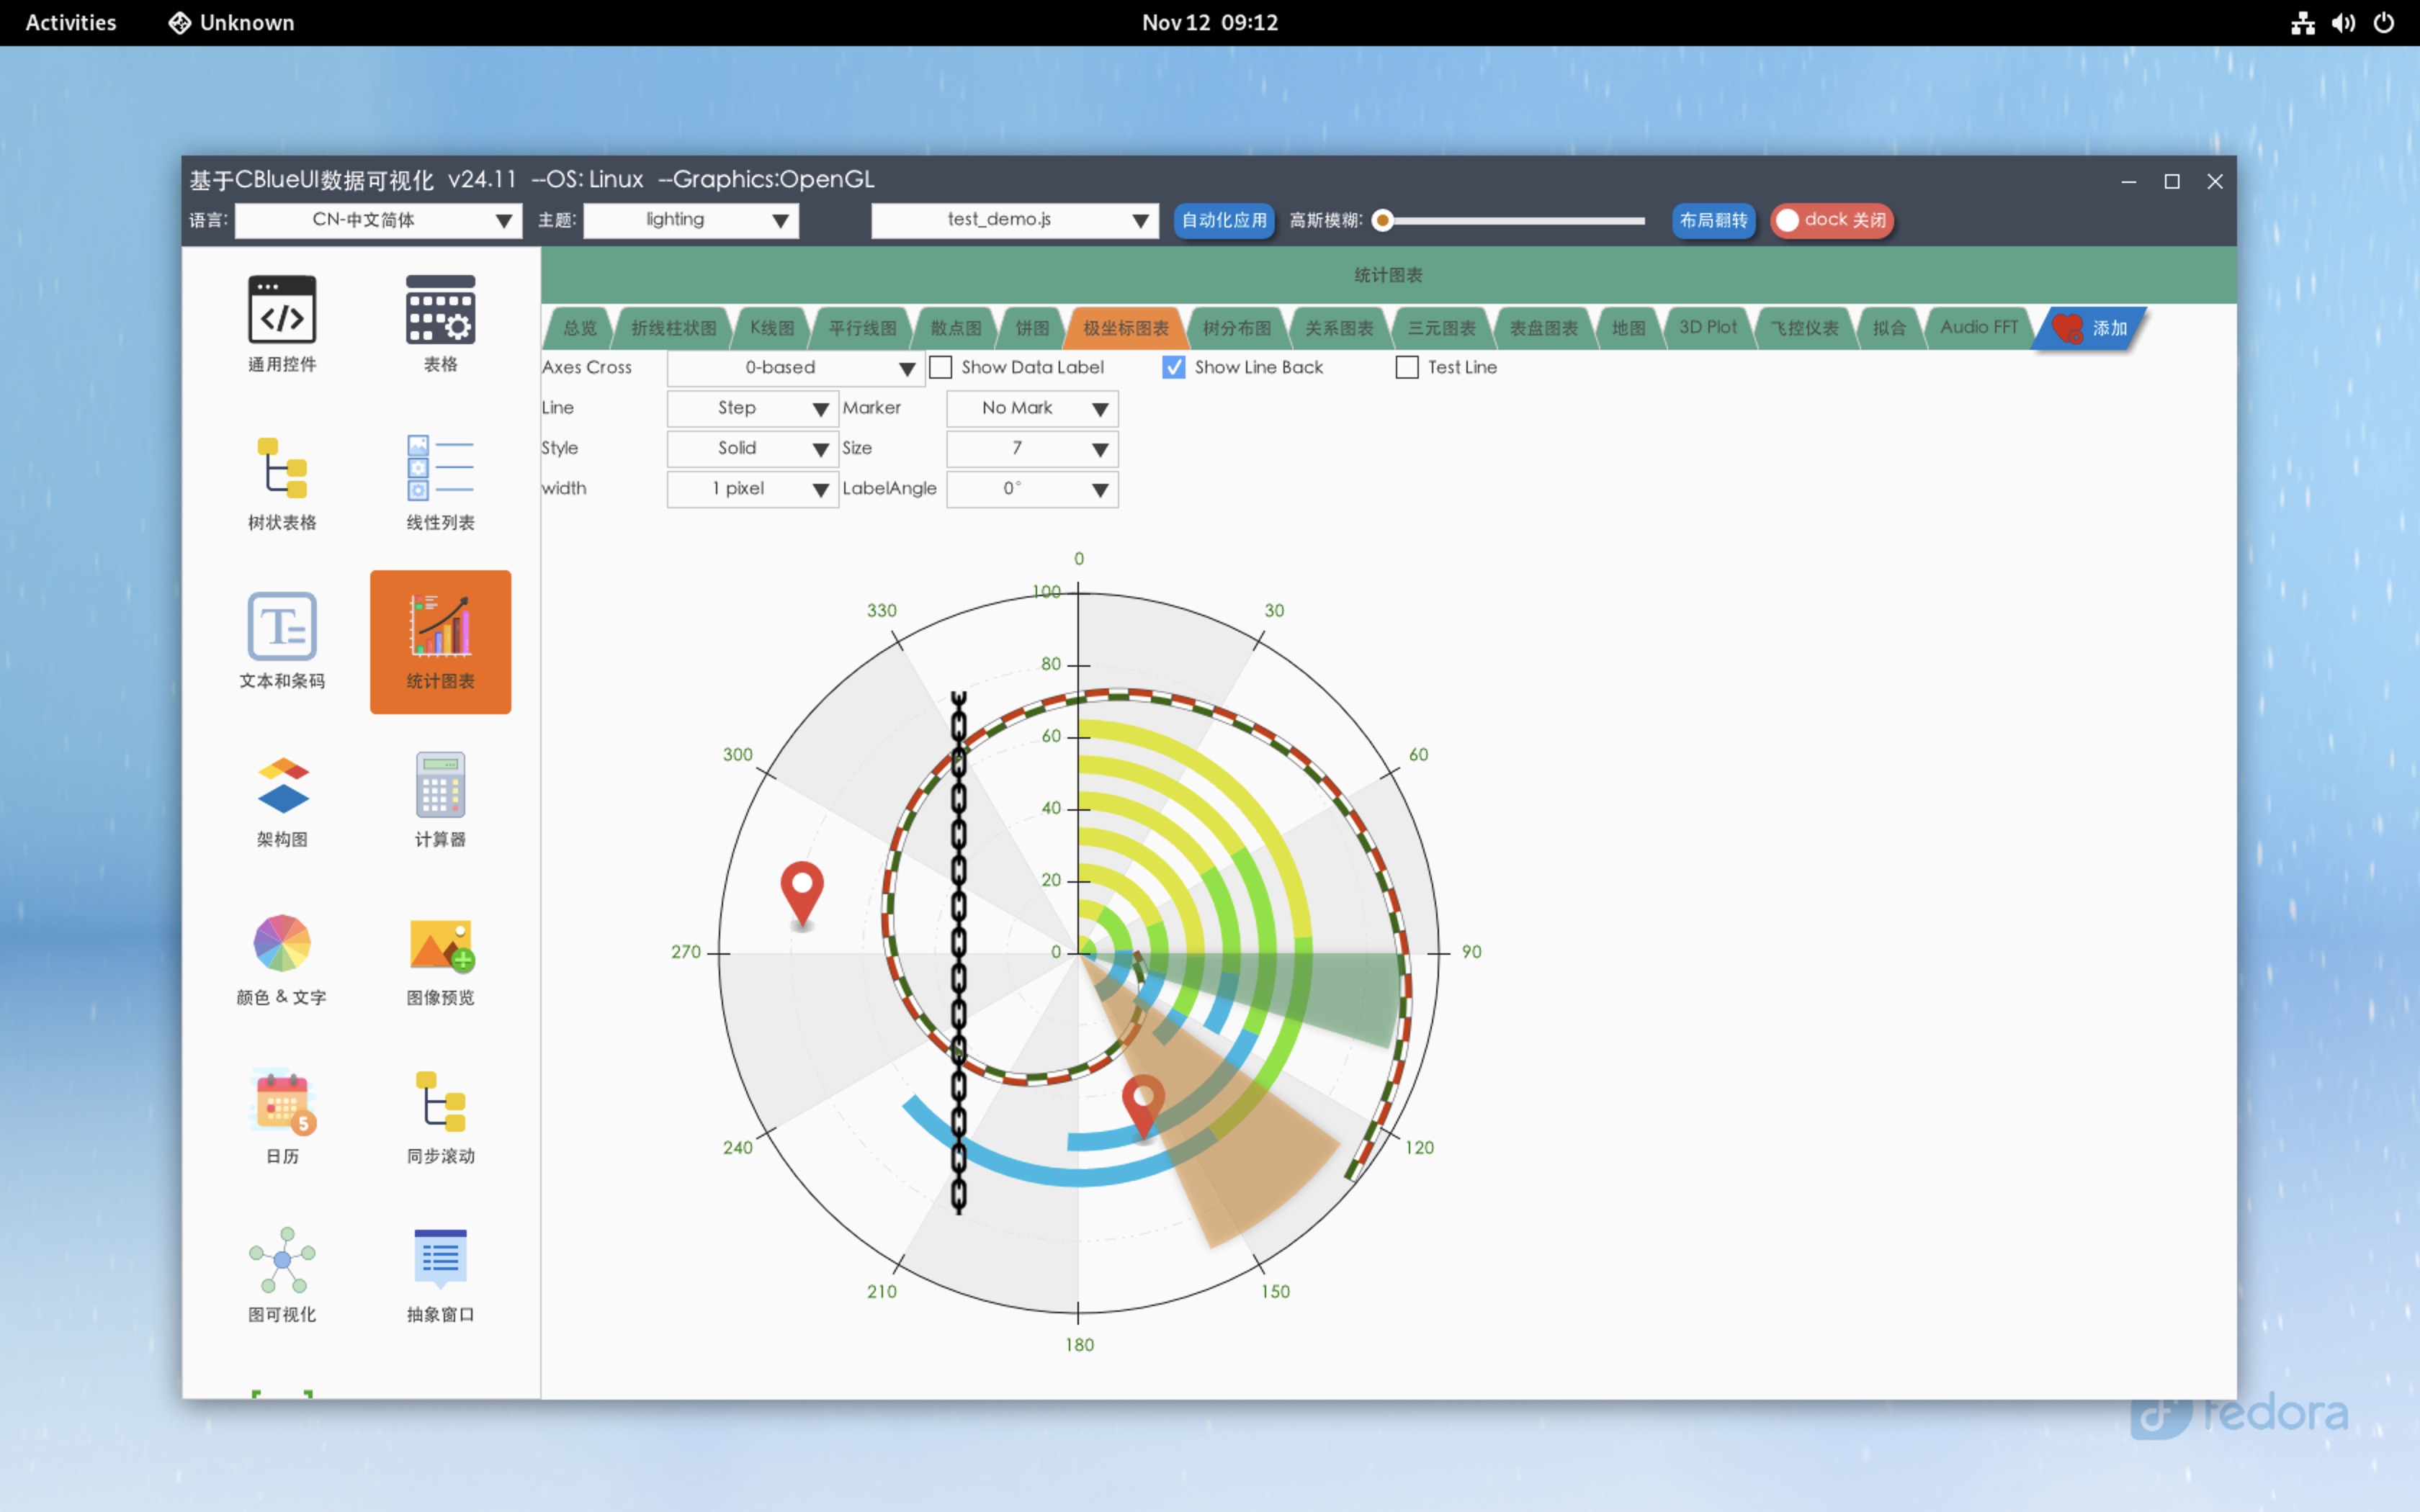Click the 自动化应用 button
Image resolution: width=2420 pixels, height=1512 pixels.
tap(1223, 220)
